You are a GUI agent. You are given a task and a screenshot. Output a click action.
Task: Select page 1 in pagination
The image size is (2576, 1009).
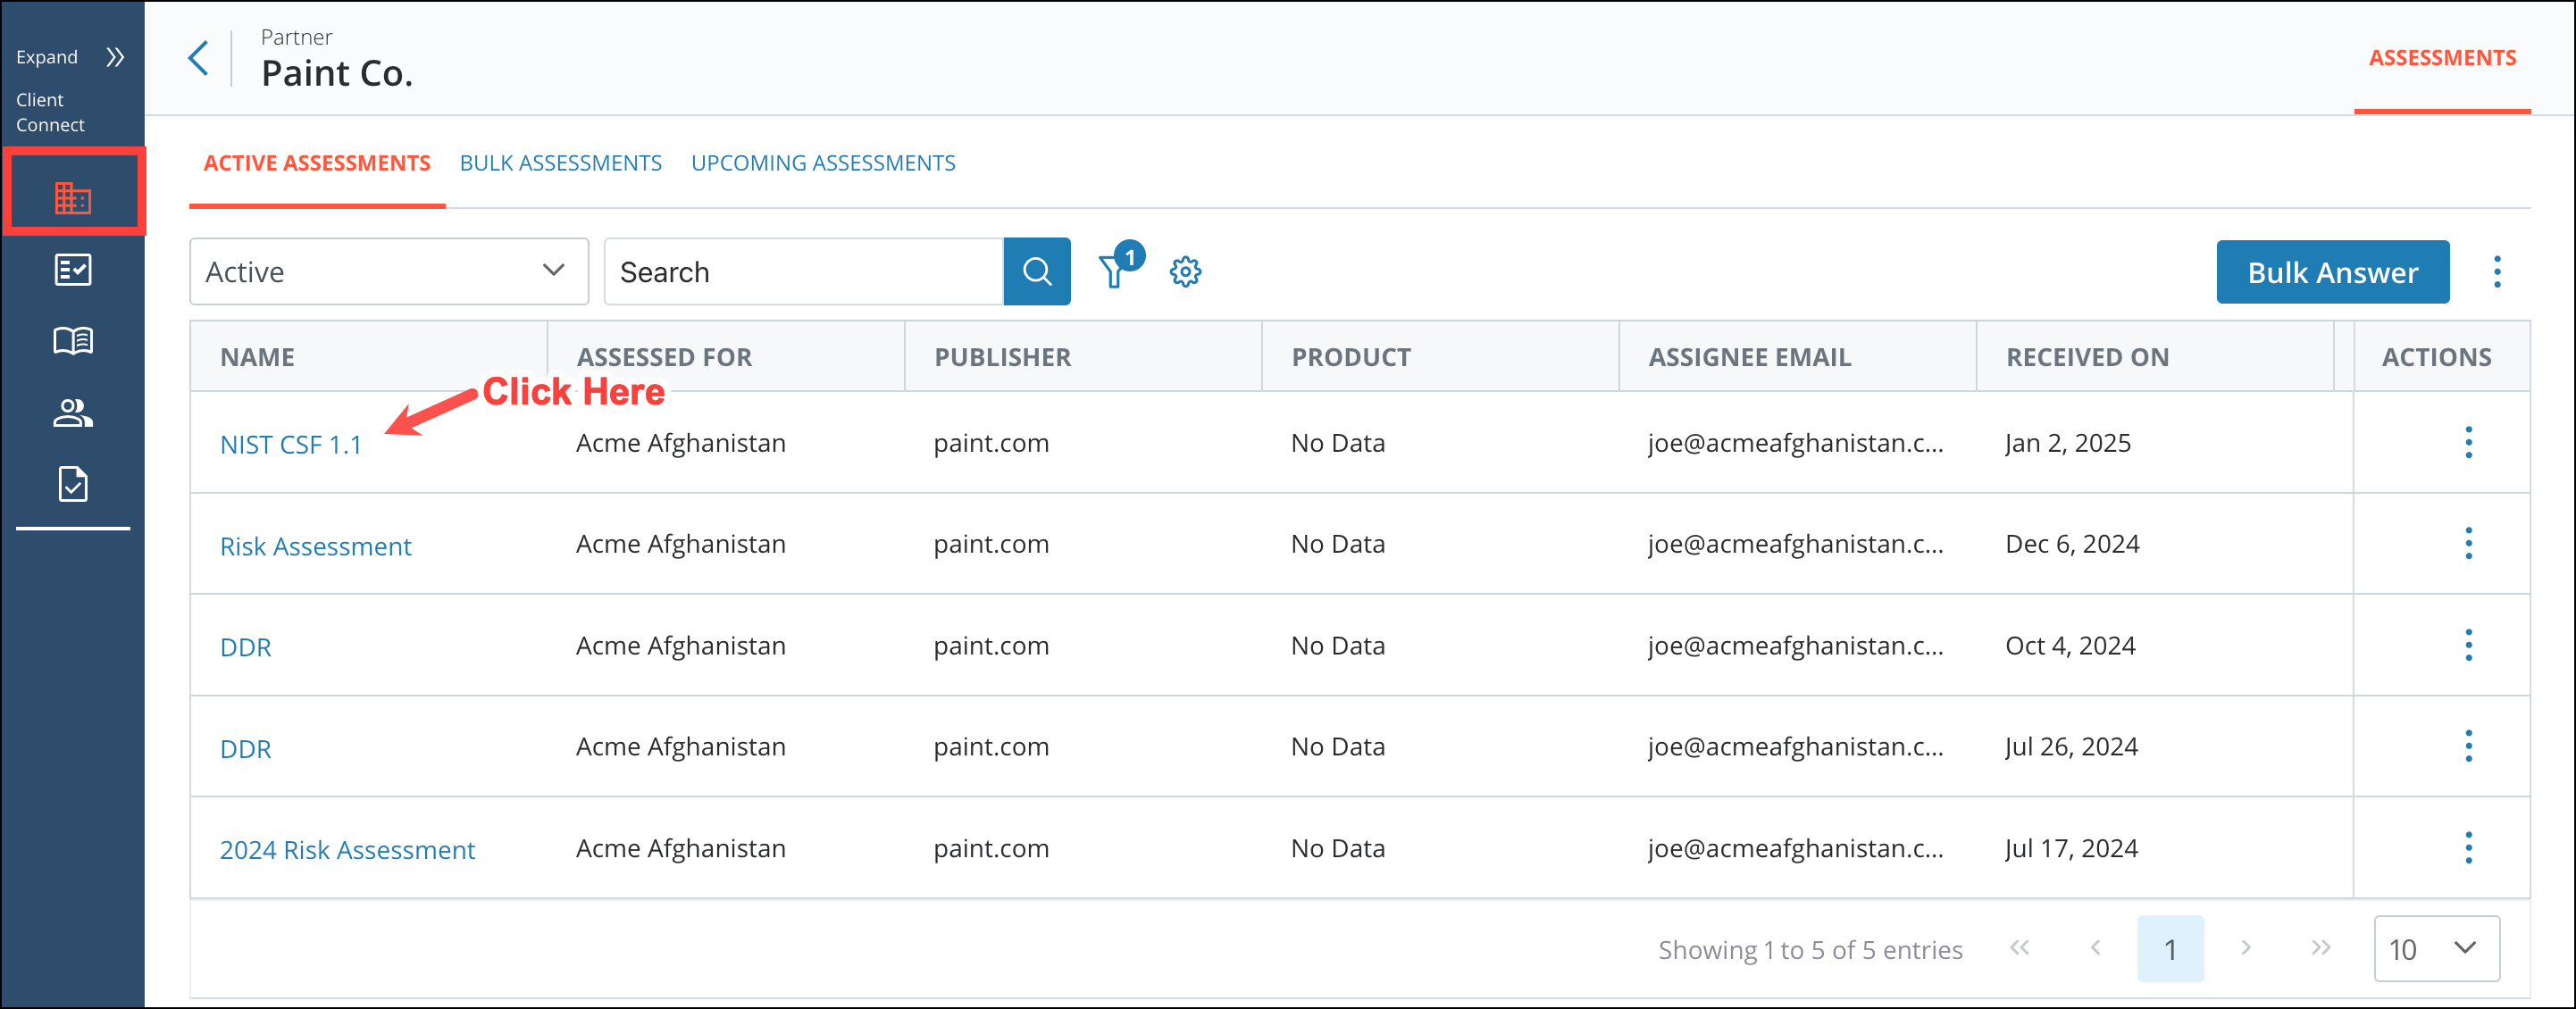2170,949
